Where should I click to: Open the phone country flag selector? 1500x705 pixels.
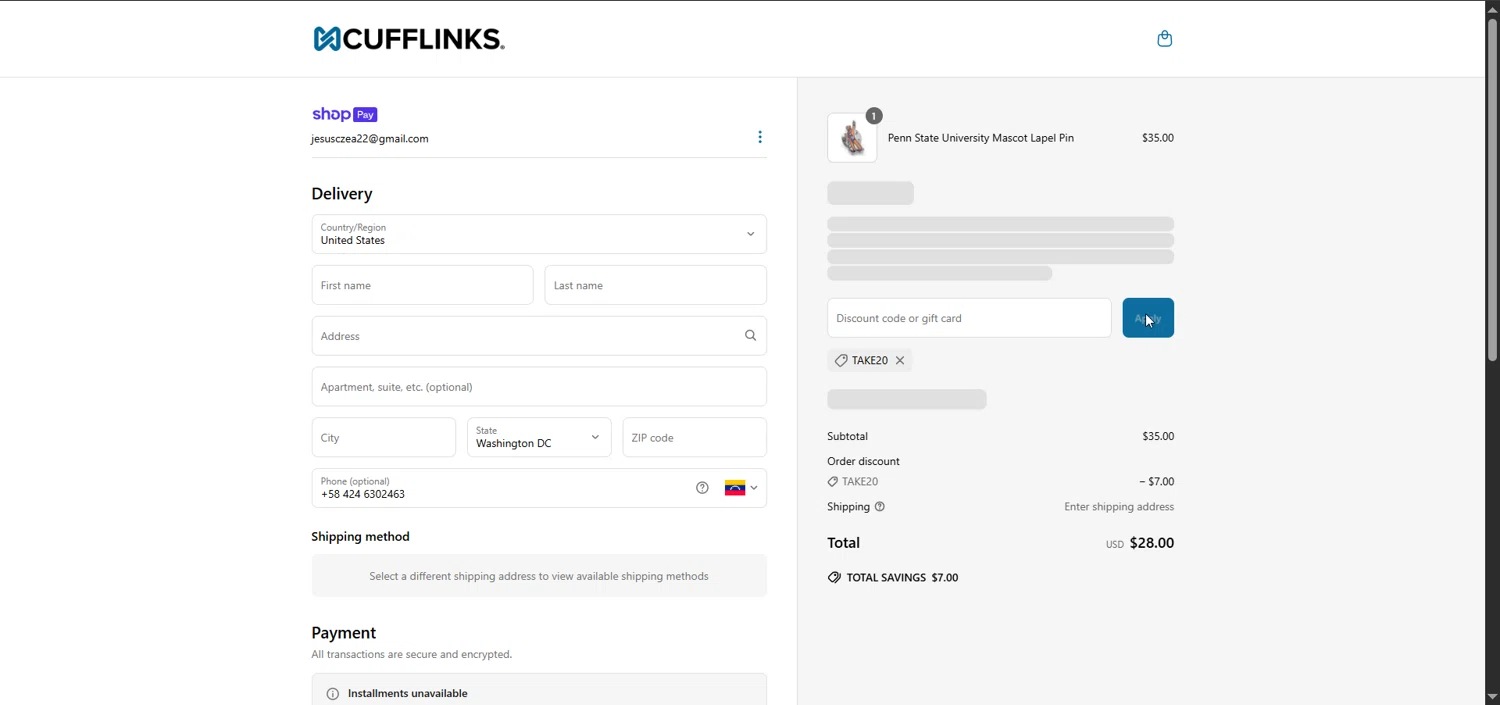[741, 488]
